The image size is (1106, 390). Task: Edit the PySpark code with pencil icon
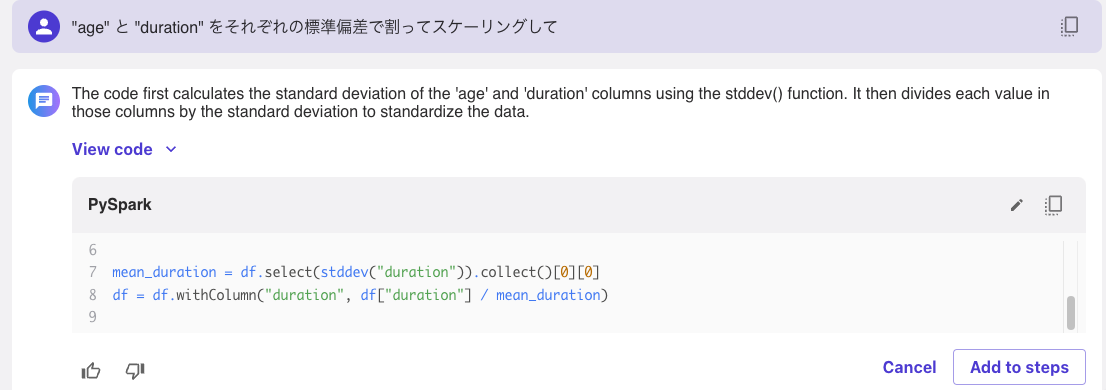[1016, 205]
